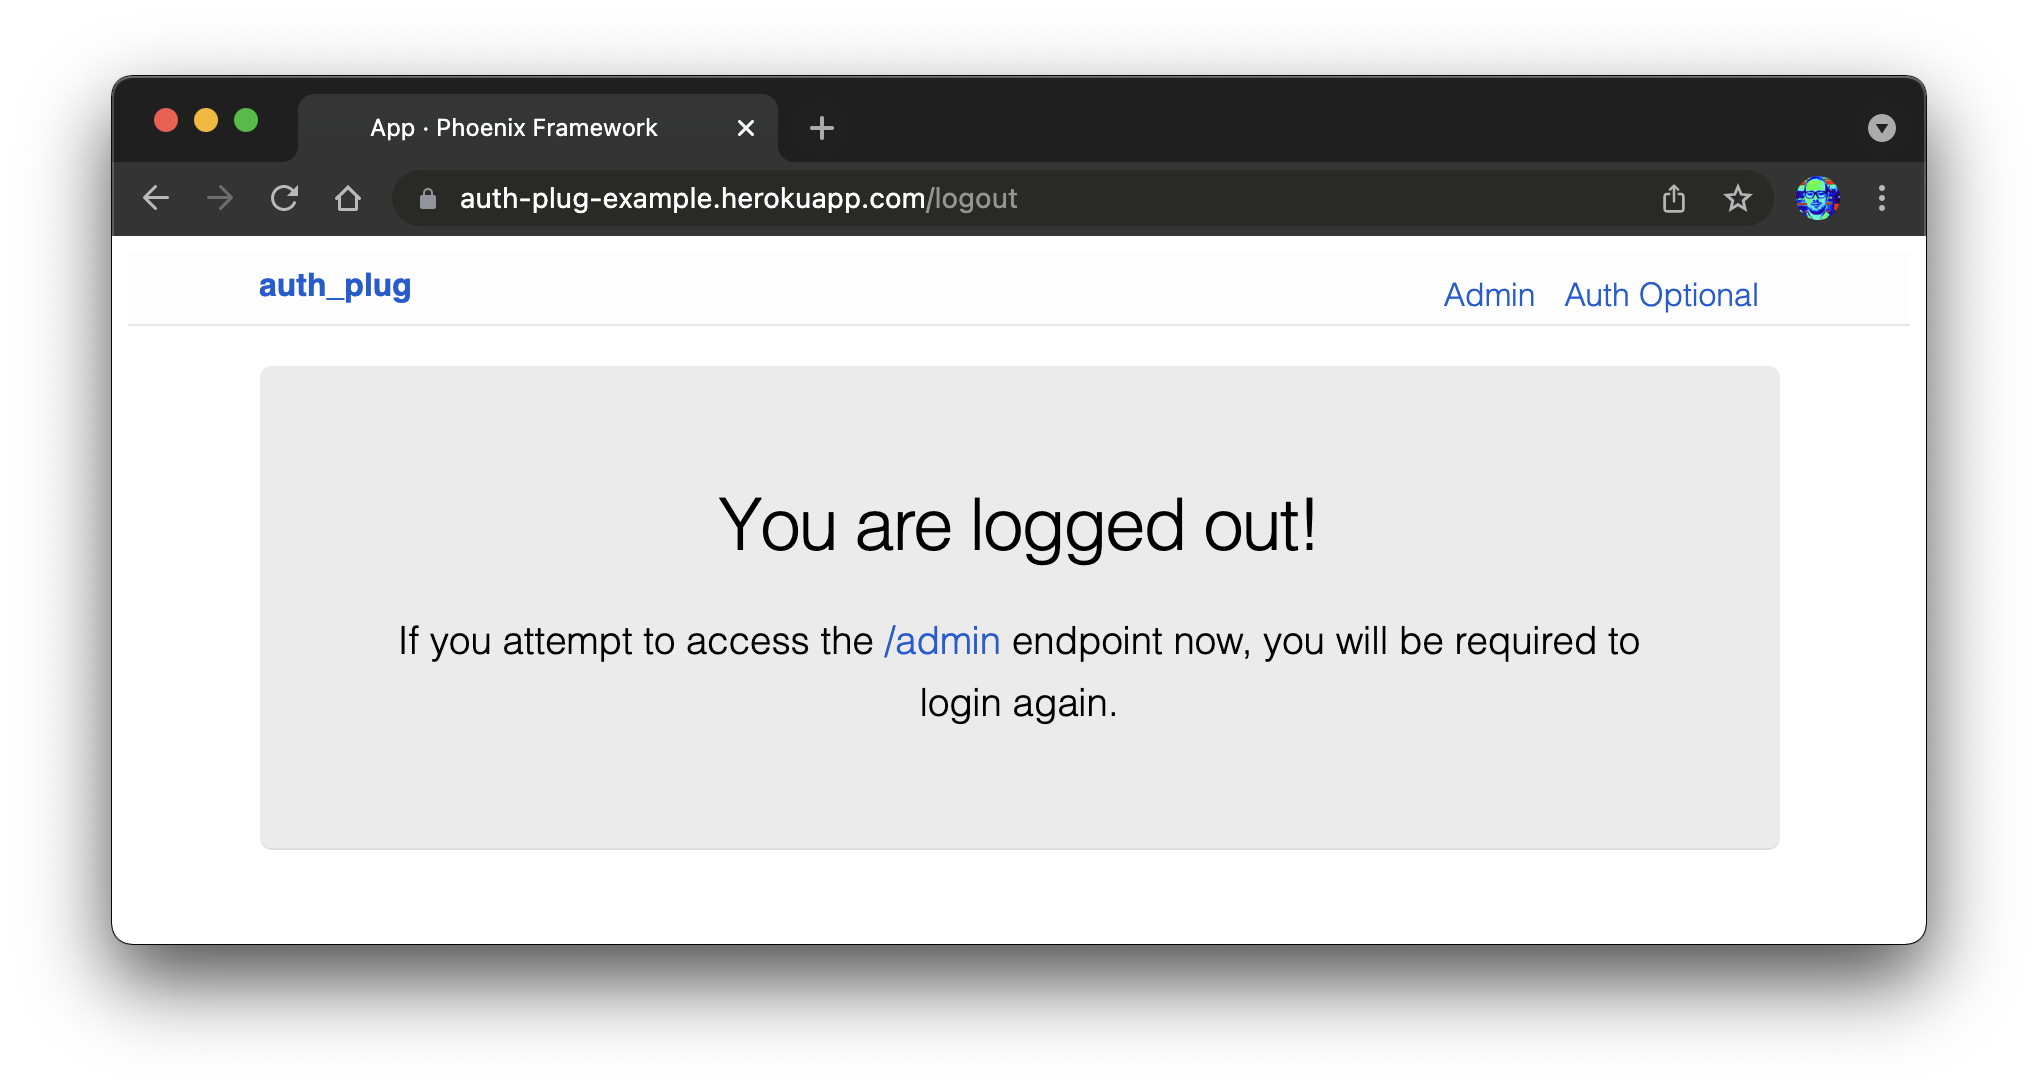Click the forward navigation arrow
This screenshot has height=1092, width=2038.
(x=220, y=198)
